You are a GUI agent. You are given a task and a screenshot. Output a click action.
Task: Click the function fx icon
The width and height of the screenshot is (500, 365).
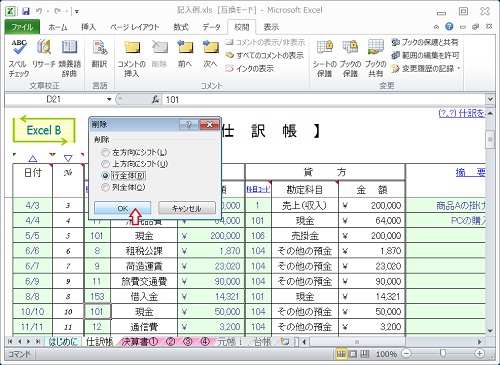(155, 99)
